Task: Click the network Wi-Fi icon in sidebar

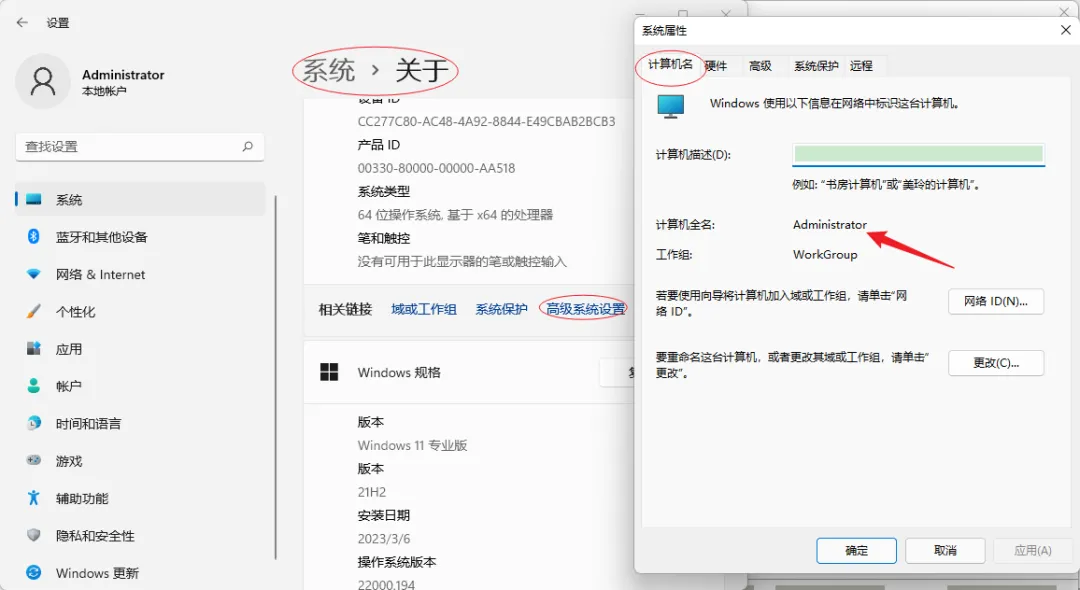Action: [x=33, y=274]
